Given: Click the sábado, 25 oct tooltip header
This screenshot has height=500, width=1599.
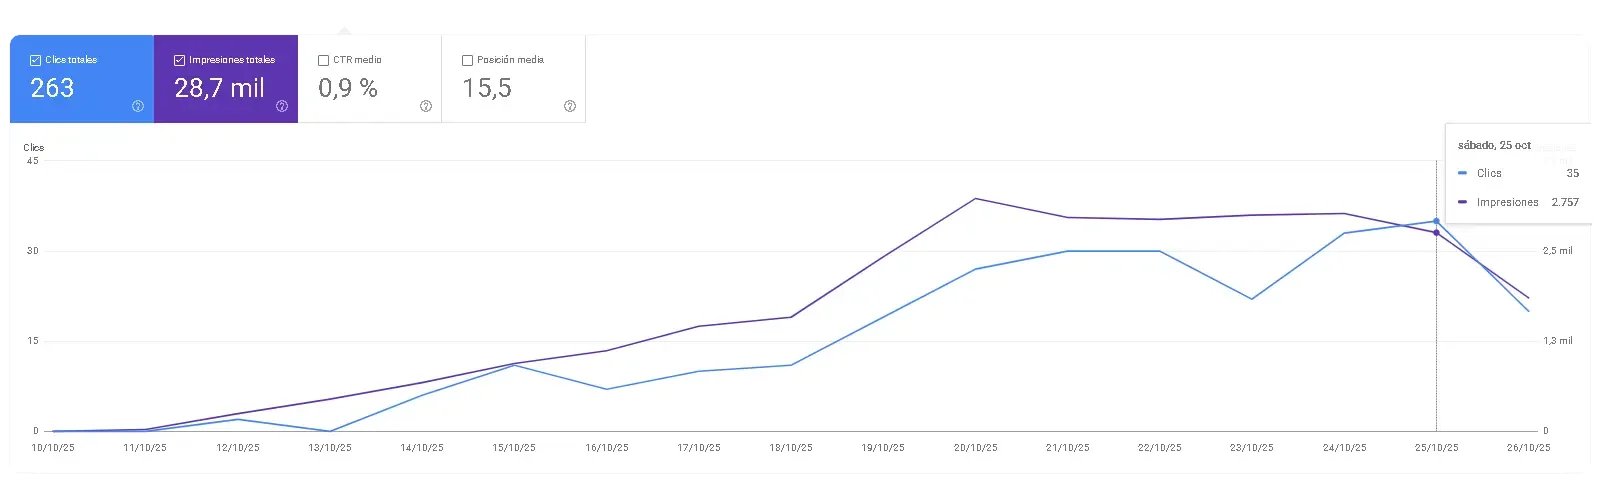Looking at the screenshot, I should coord(1494,145).
